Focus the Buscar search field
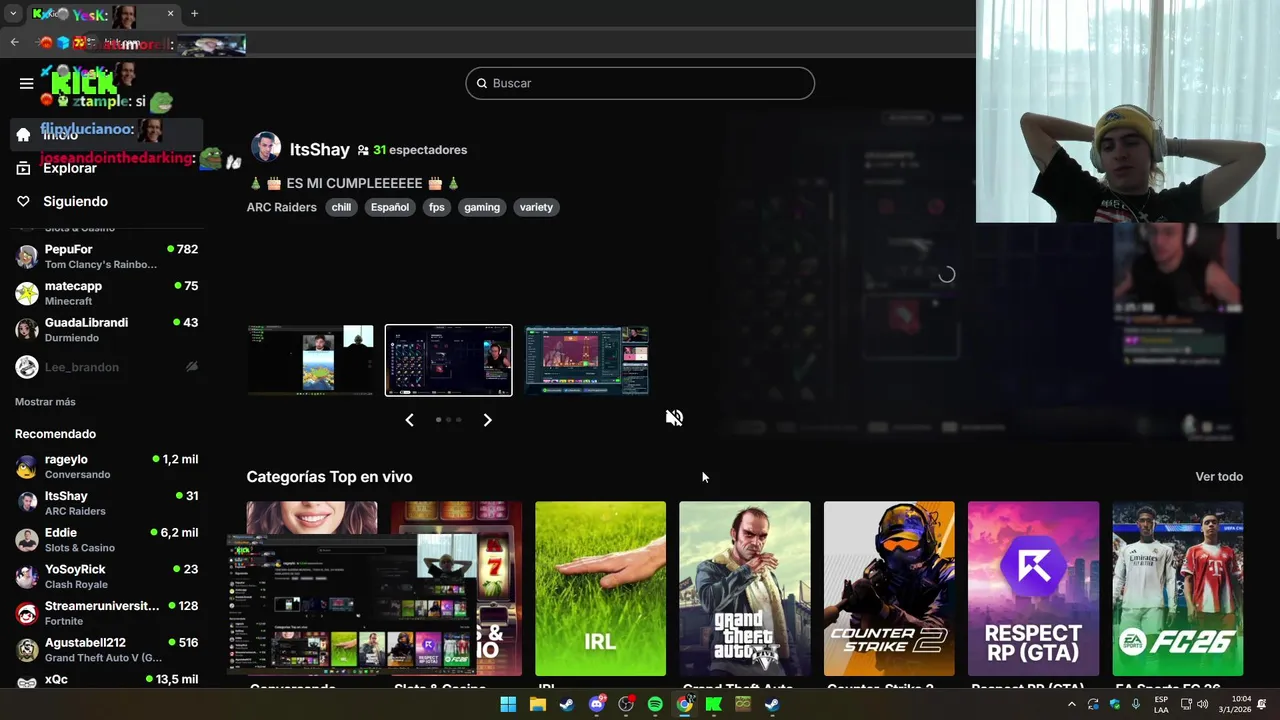1280x720 pixels. (x=640, y=83)
